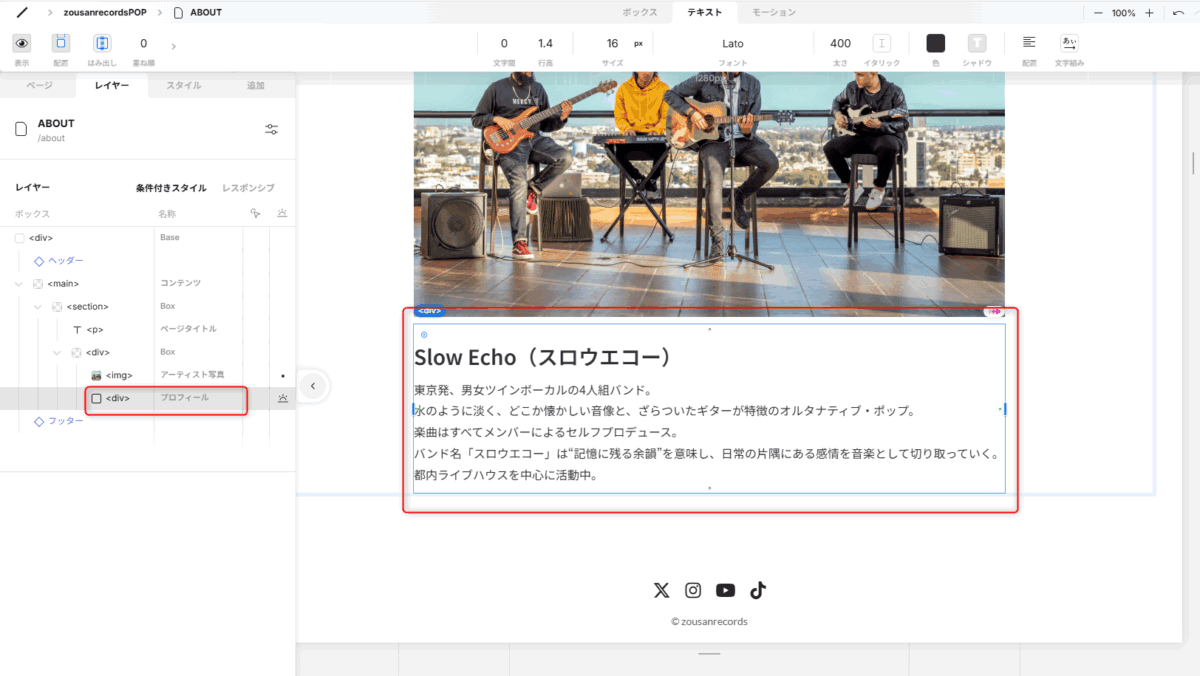The height and width of the screenshot is (676, 1200).
Task: Open the Lato font dropdown
Action: coord(733,43)
